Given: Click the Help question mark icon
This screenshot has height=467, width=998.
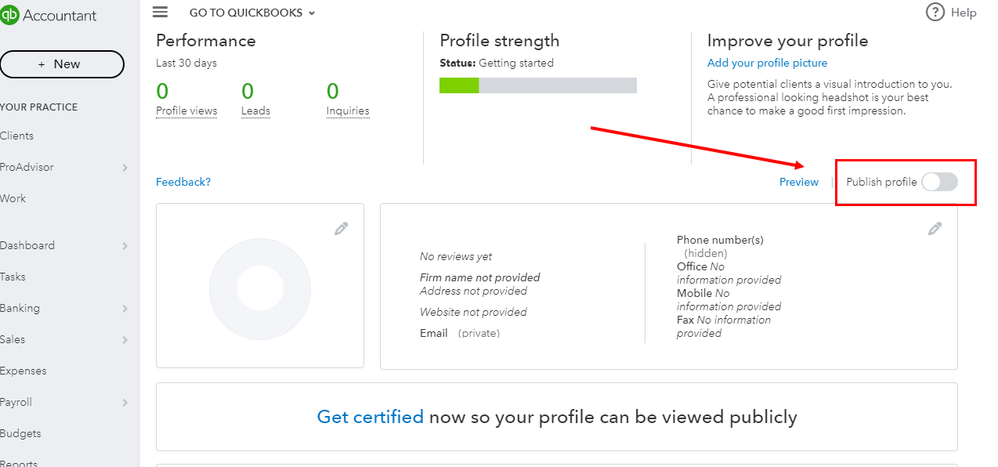Looking at the screenshot, I should click(x=934, y=12).
